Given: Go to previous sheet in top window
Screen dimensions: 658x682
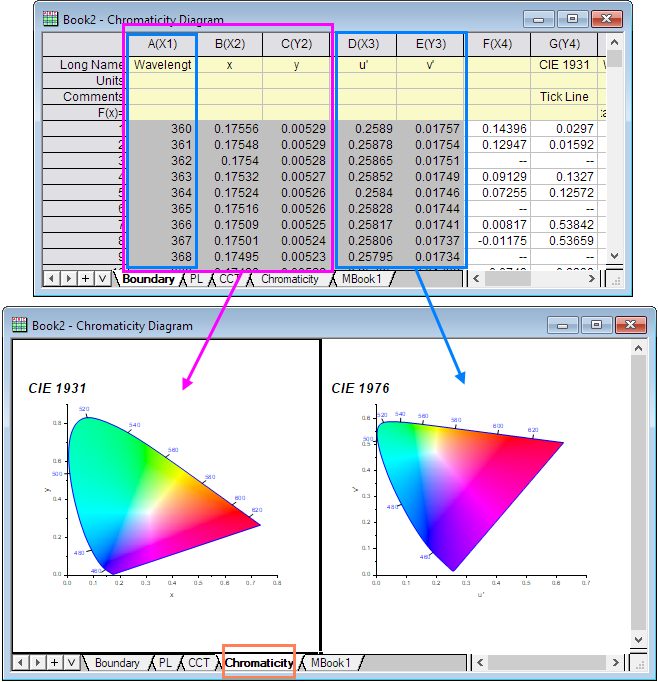Looking at the screenshot, I should pos(51,279).
